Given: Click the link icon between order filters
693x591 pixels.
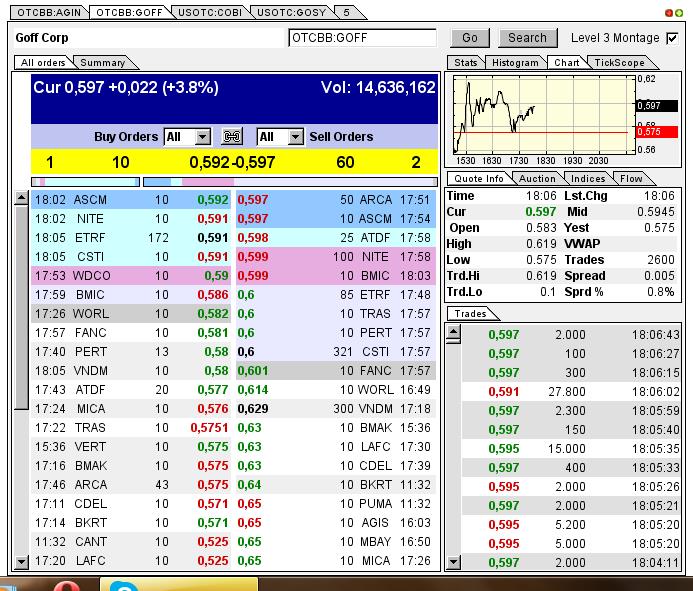Looking at the screenshot, I should pos(232,137).
